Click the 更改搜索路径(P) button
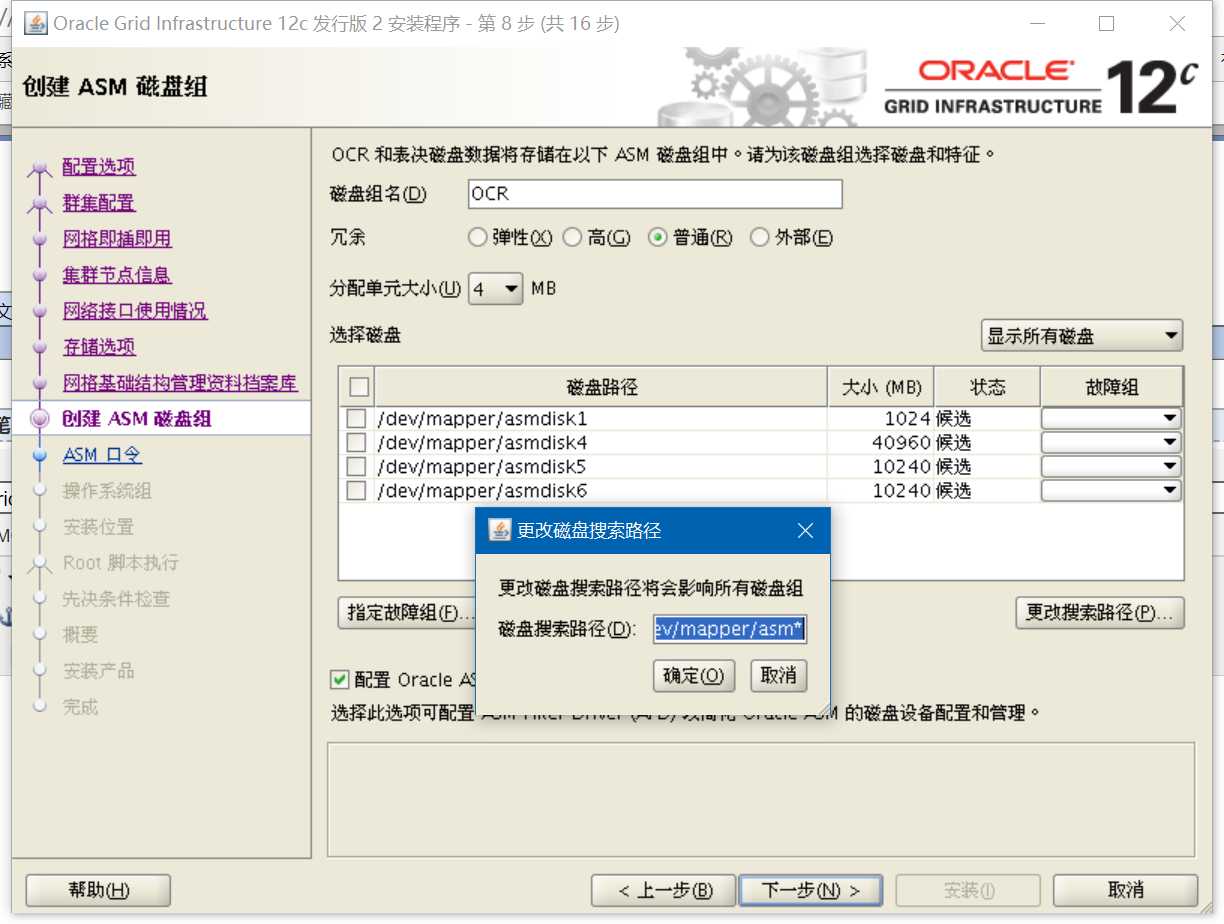The width and height of the screenshot is (1224, 924). click(1100, 613)
